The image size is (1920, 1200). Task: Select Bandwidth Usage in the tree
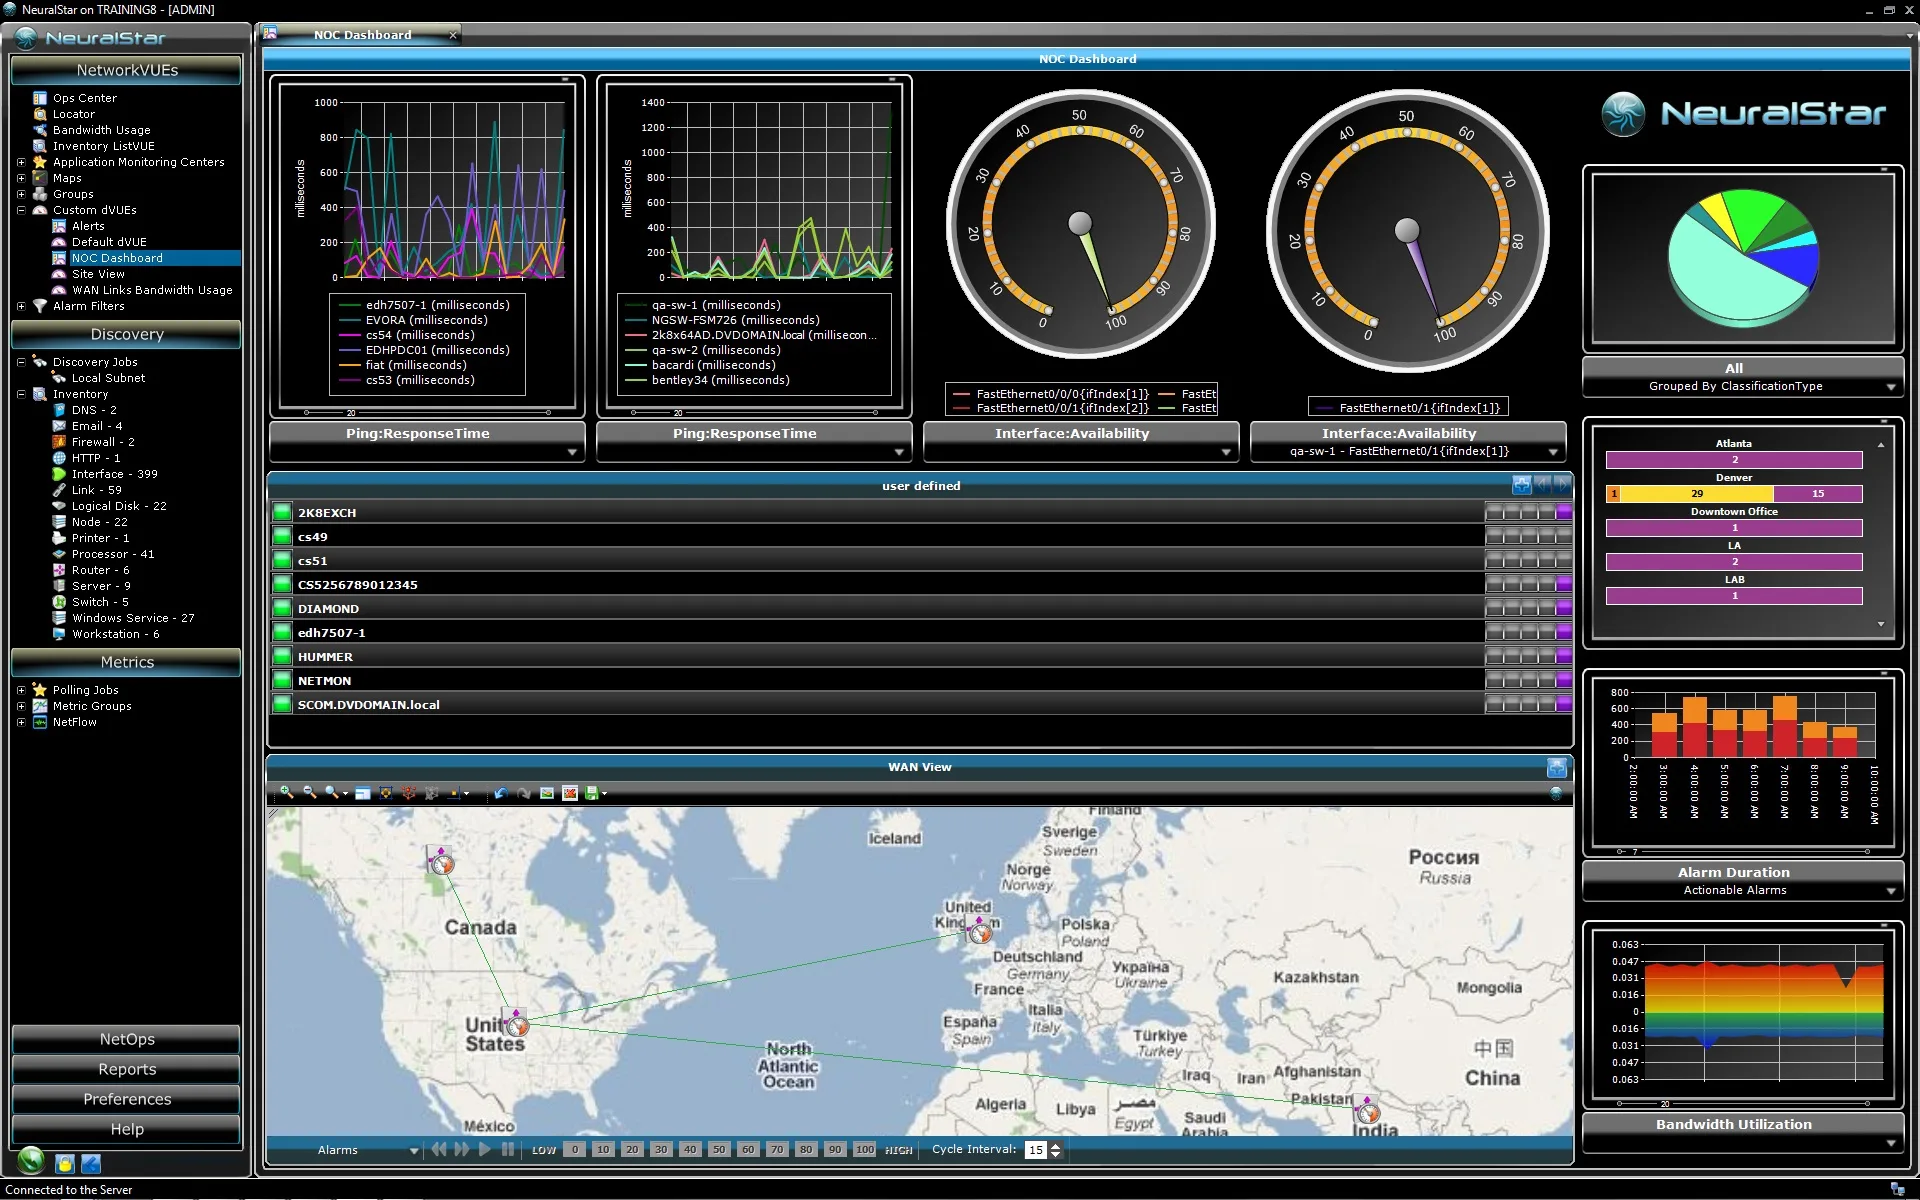[101, 130]
